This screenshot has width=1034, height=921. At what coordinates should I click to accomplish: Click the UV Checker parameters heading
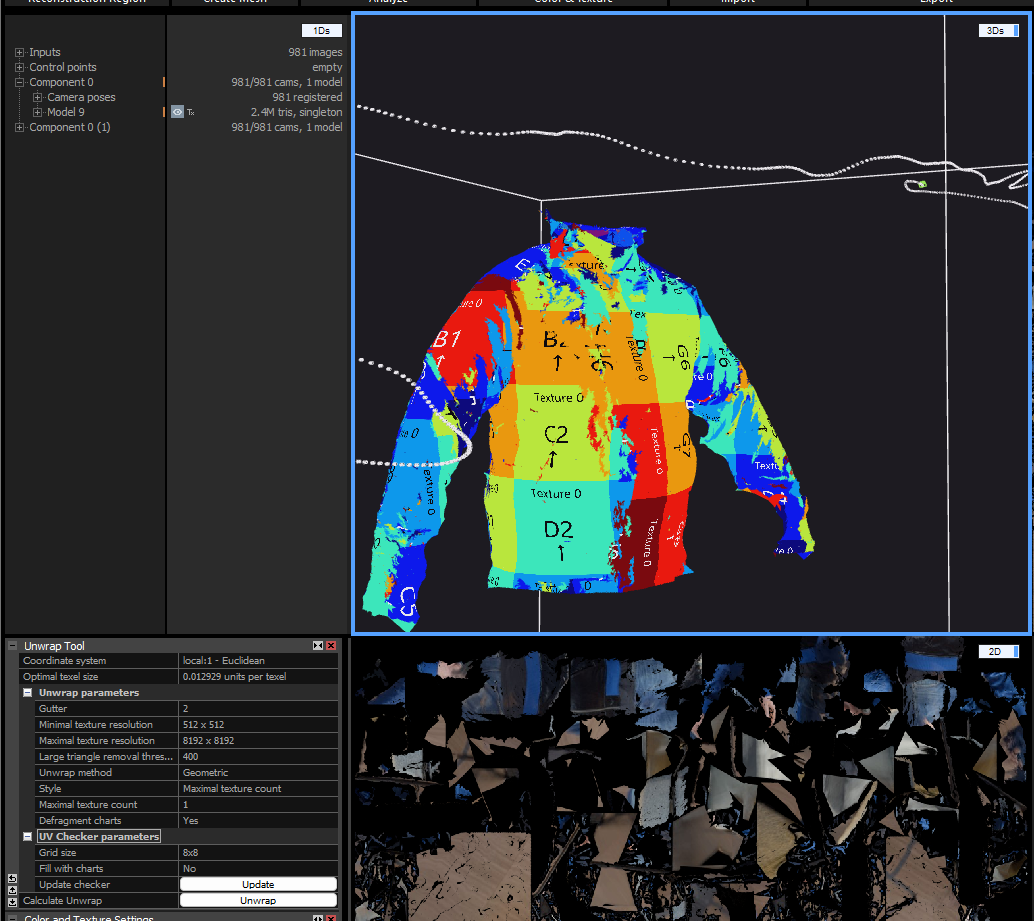click(x=99, y=836)
